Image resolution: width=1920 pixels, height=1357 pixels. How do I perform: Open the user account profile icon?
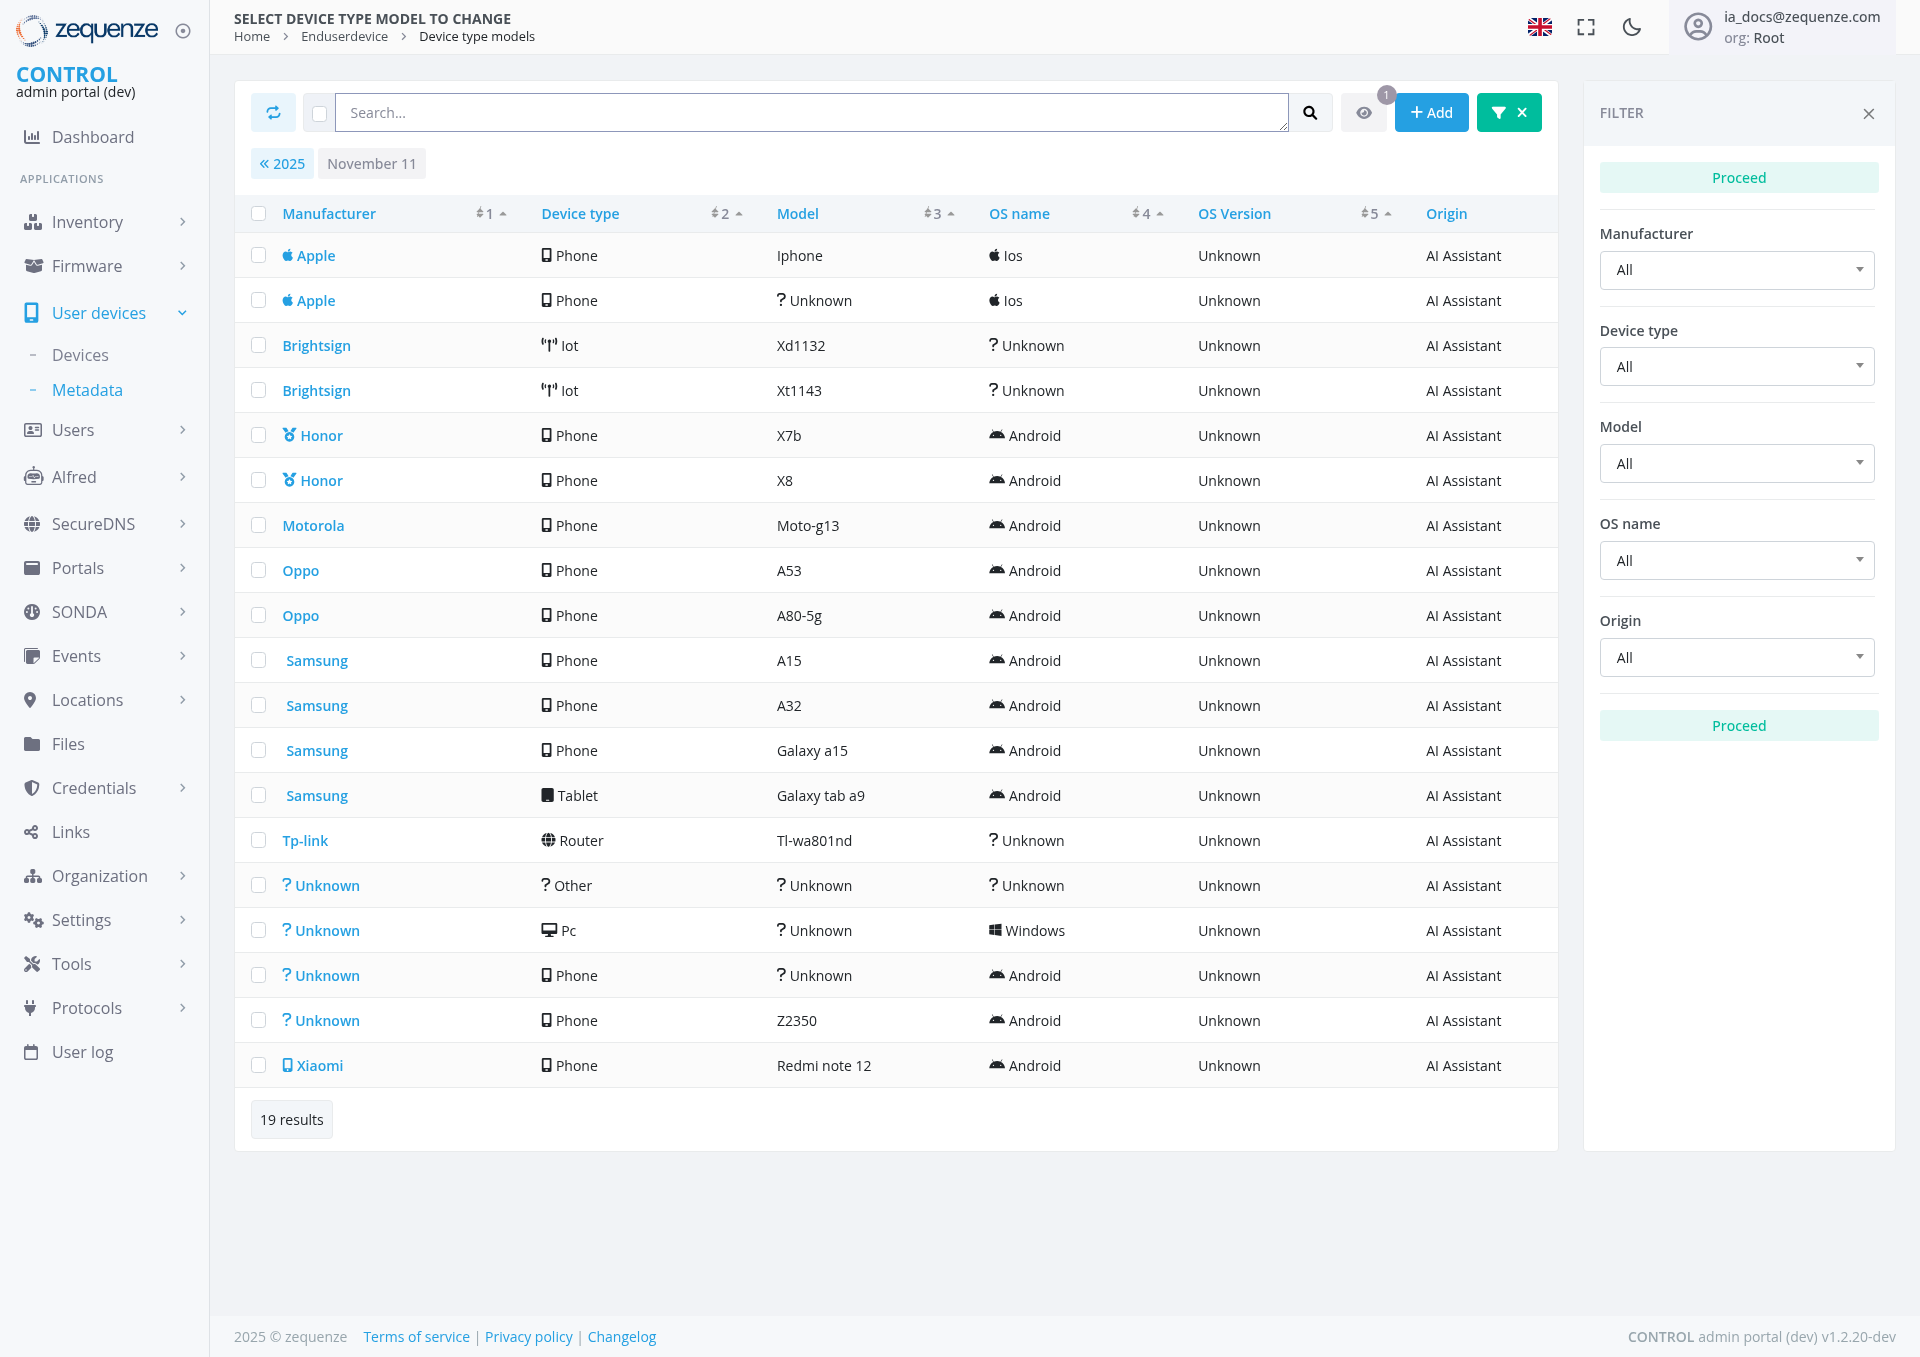(x=1698, y=27)
